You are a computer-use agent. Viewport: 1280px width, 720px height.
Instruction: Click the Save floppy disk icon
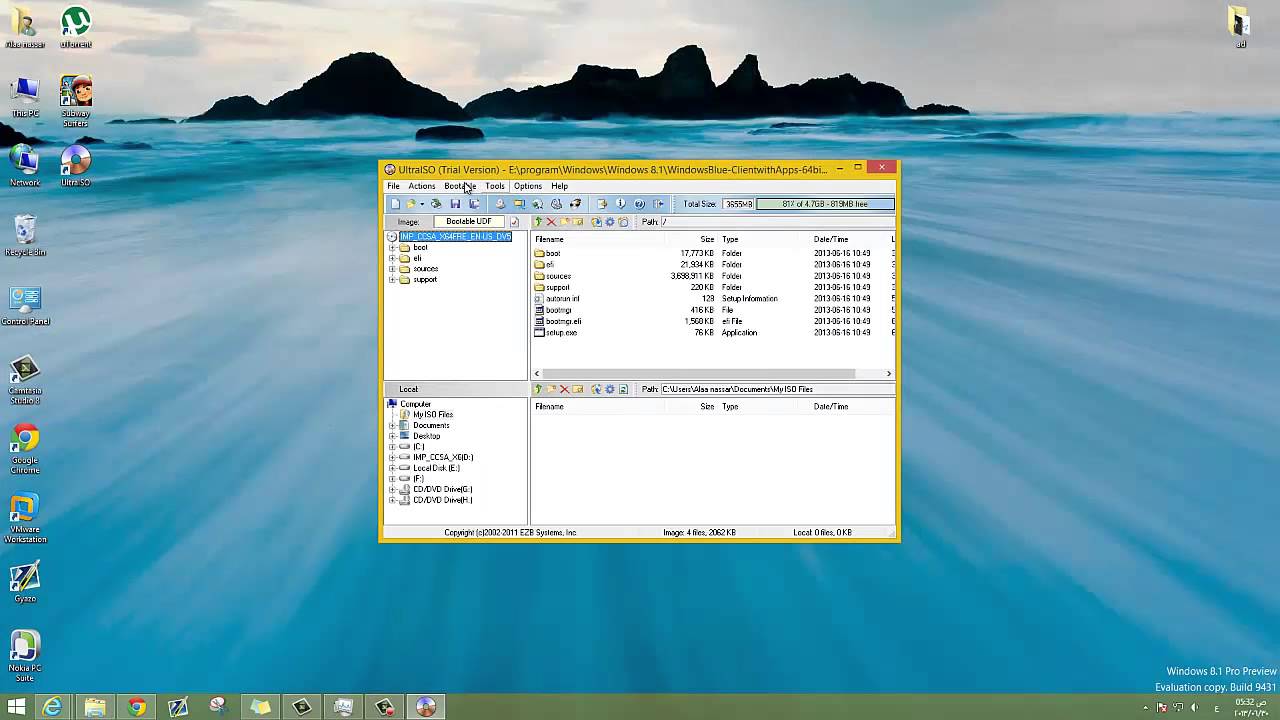coord(455,204)
